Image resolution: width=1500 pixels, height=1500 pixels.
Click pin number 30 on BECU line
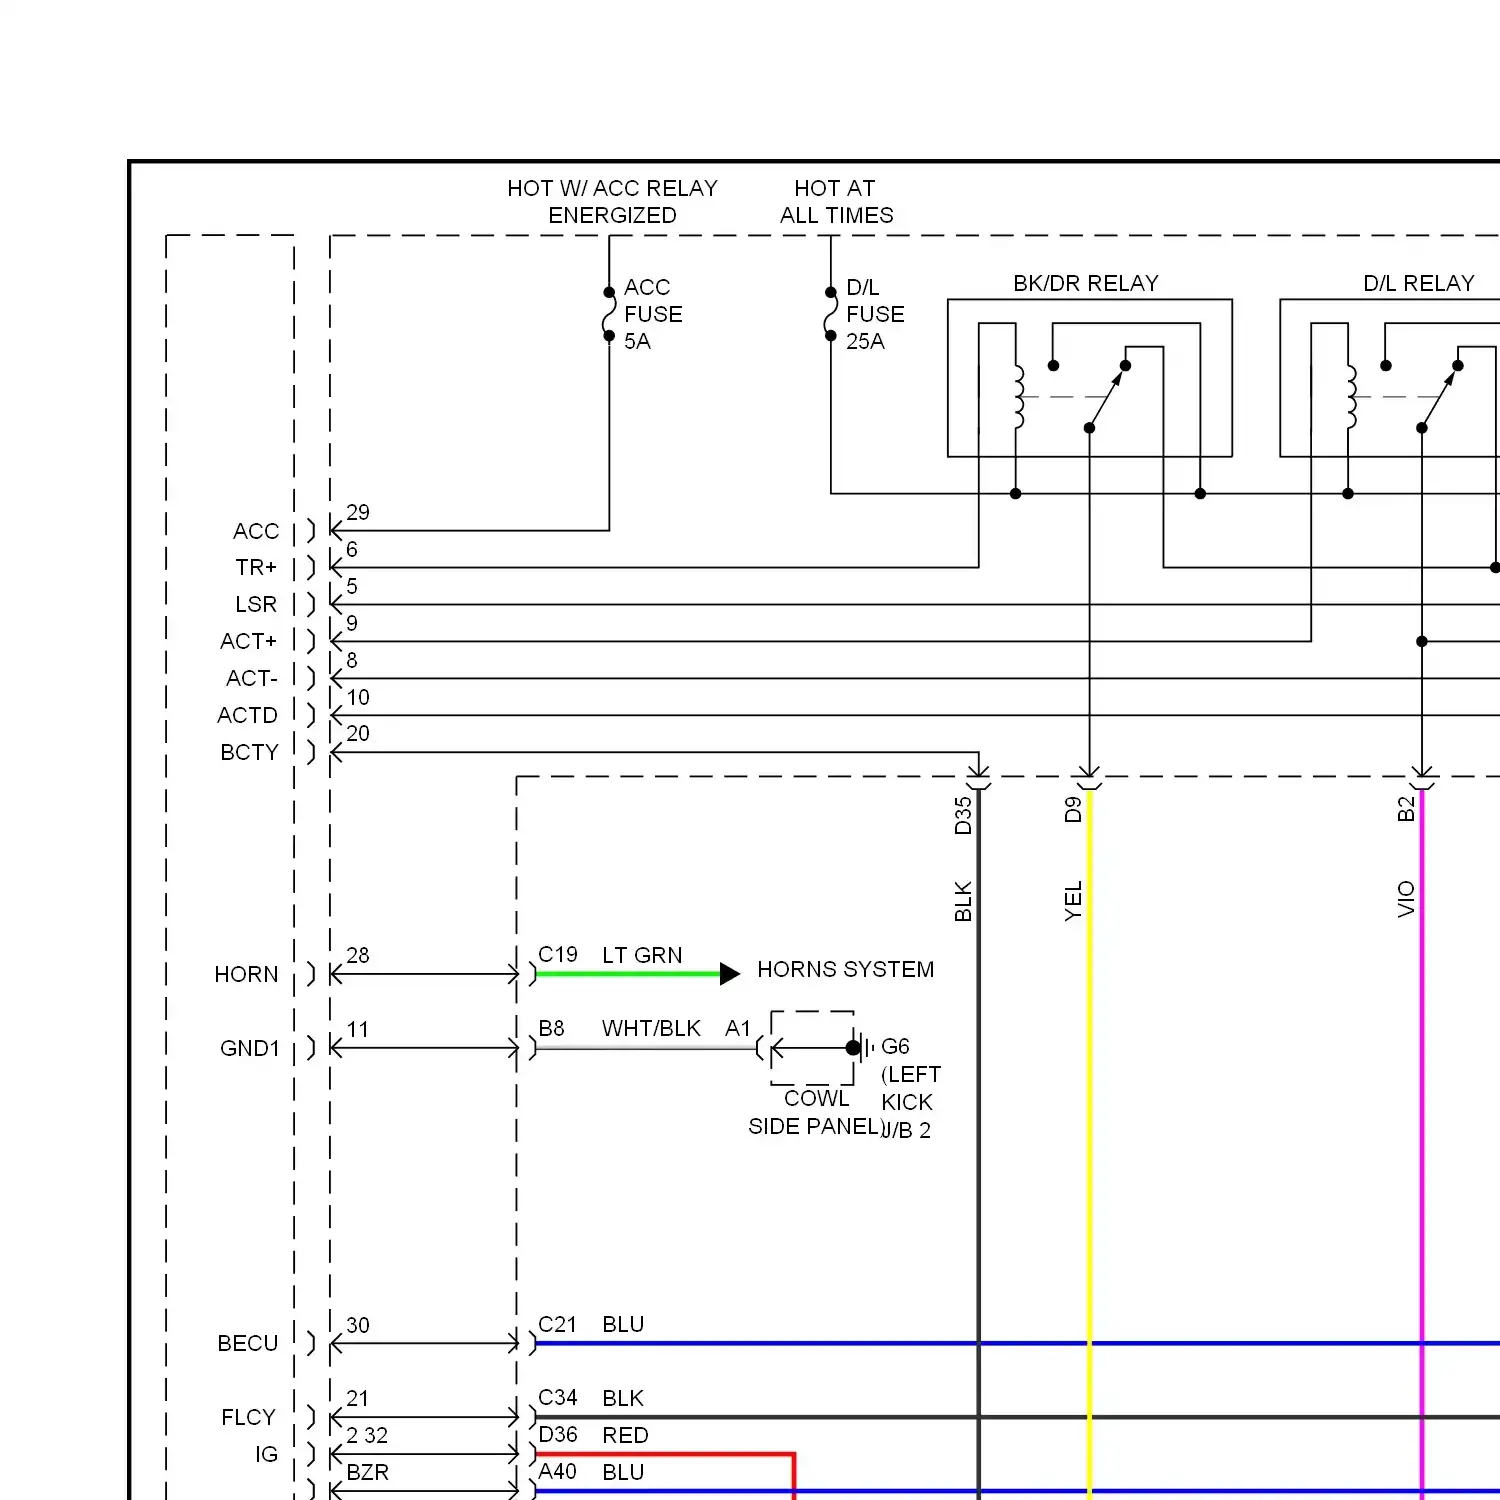pos(358,1325)
